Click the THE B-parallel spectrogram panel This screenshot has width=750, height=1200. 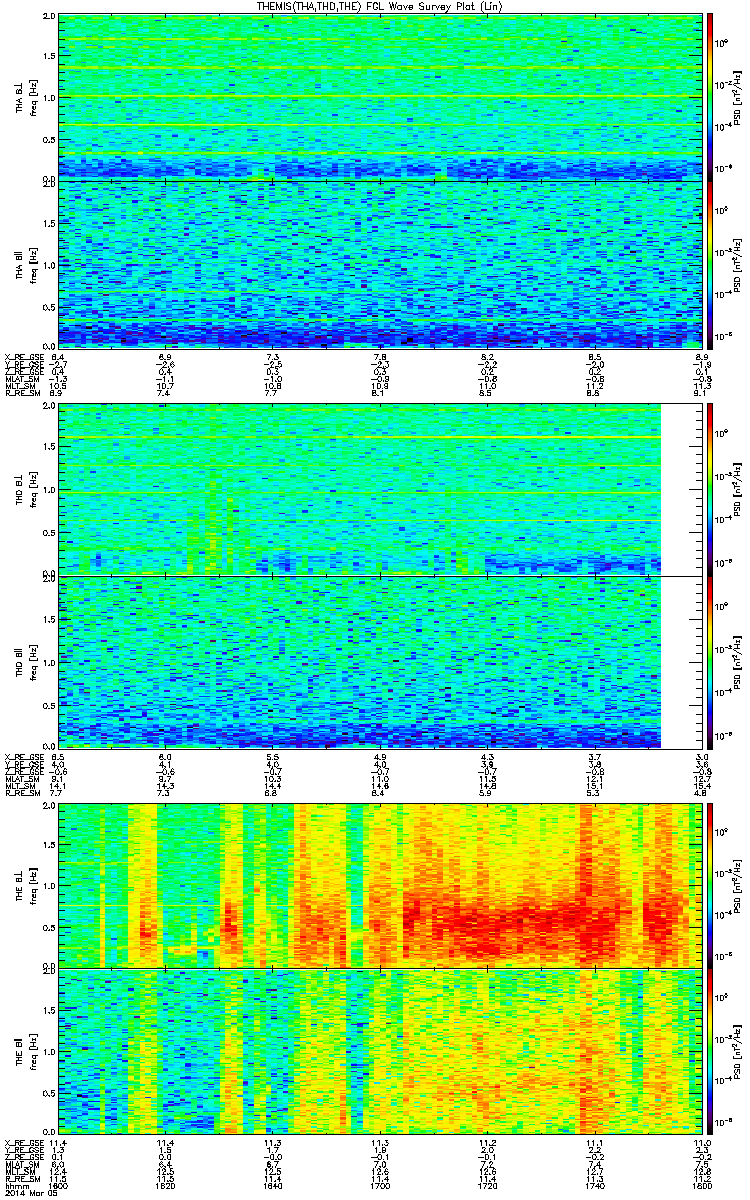(x=380, y=1052)
